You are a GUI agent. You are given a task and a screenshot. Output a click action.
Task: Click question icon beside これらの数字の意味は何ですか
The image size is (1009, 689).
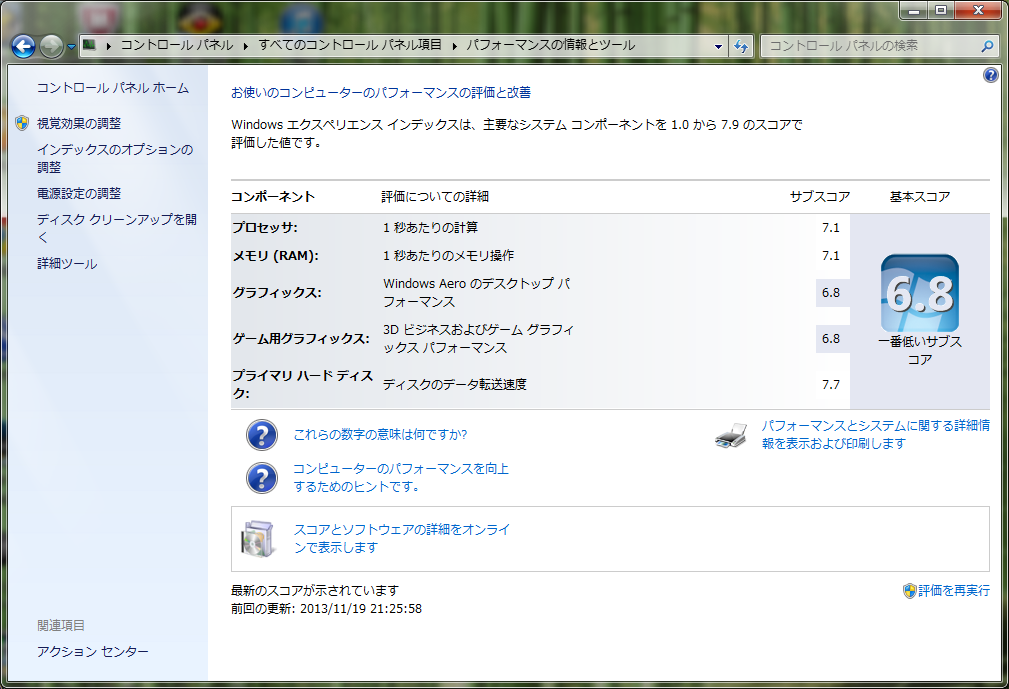[262, 436]
